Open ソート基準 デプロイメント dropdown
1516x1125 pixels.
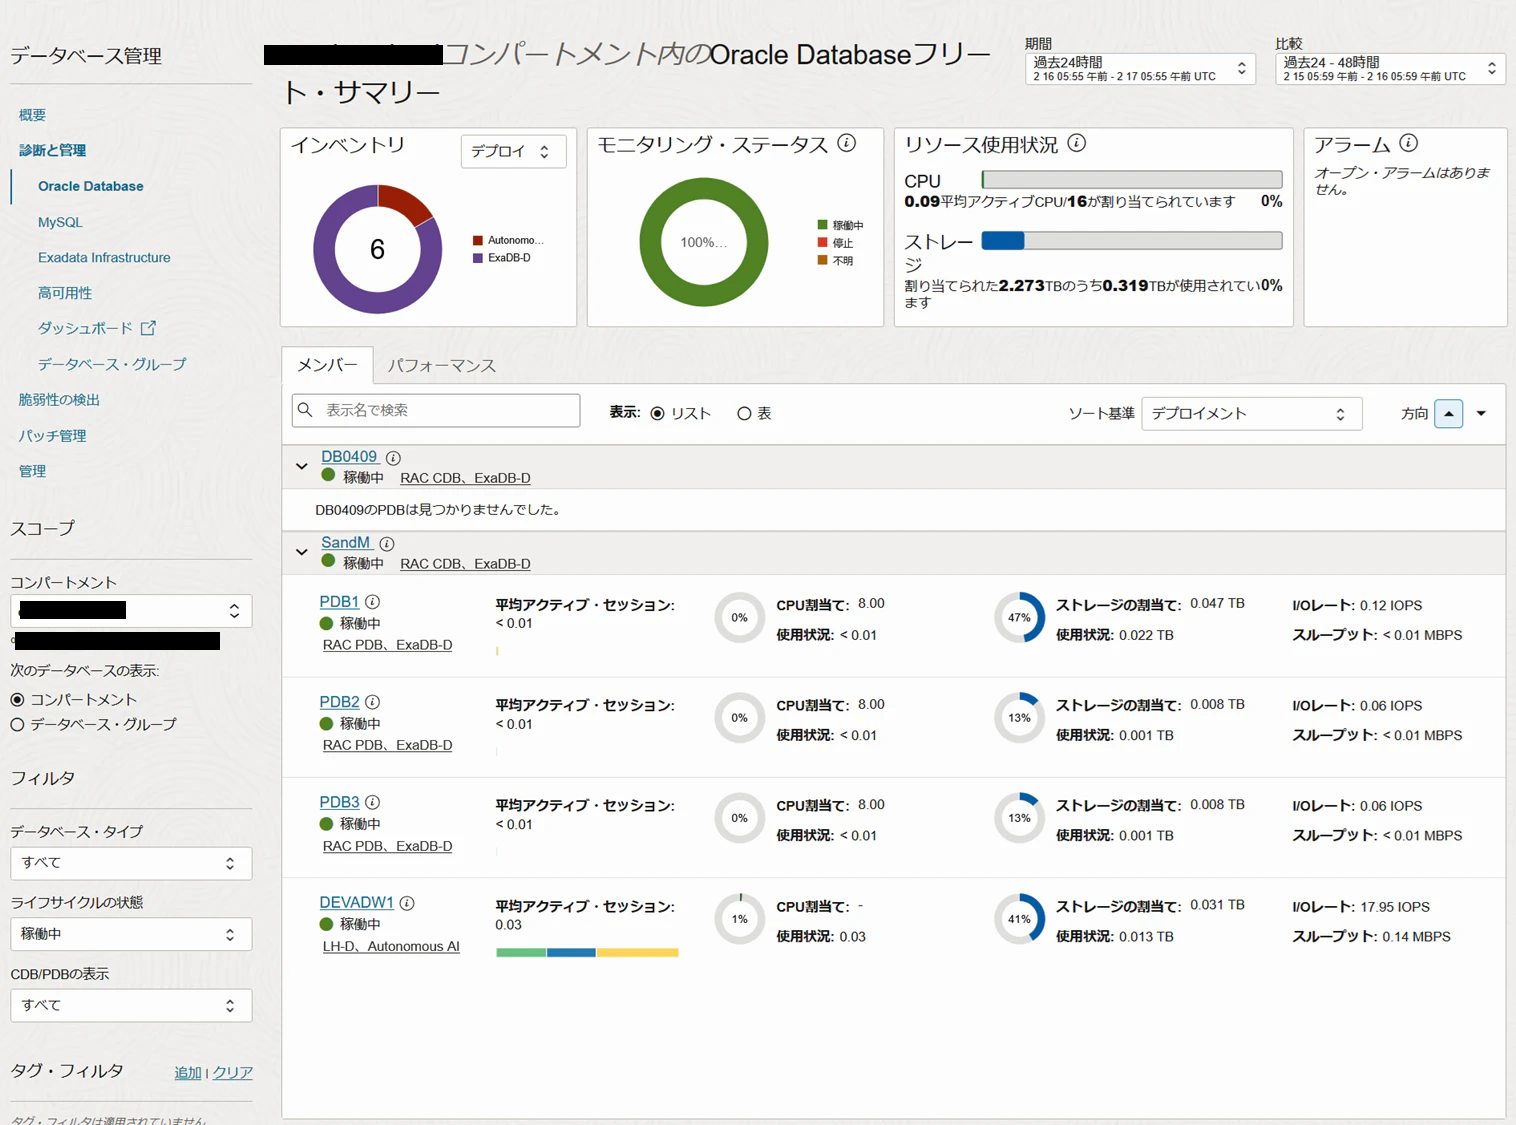click(x=1252, y=414)
